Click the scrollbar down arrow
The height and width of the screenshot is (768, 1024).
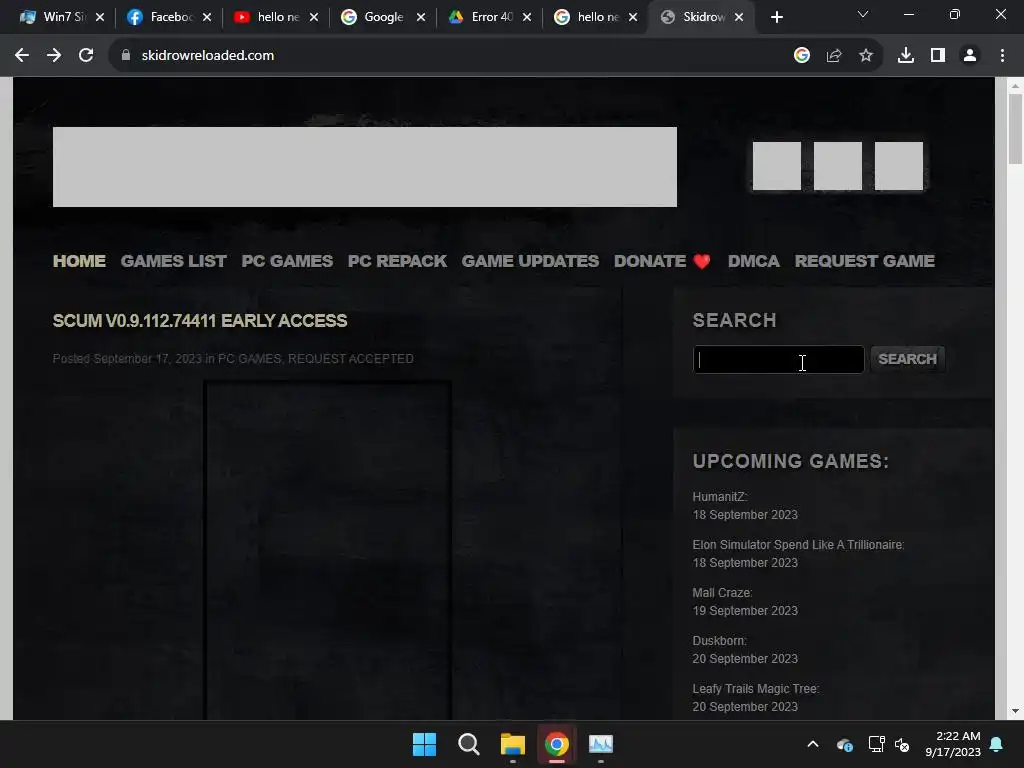[1015, 711]
